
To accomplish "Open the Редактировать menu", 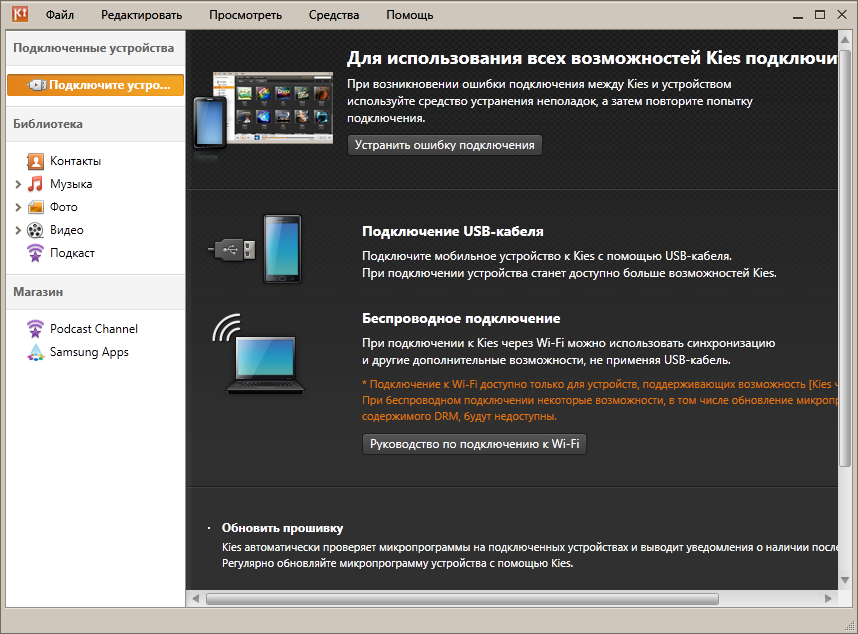I will 141,15.
